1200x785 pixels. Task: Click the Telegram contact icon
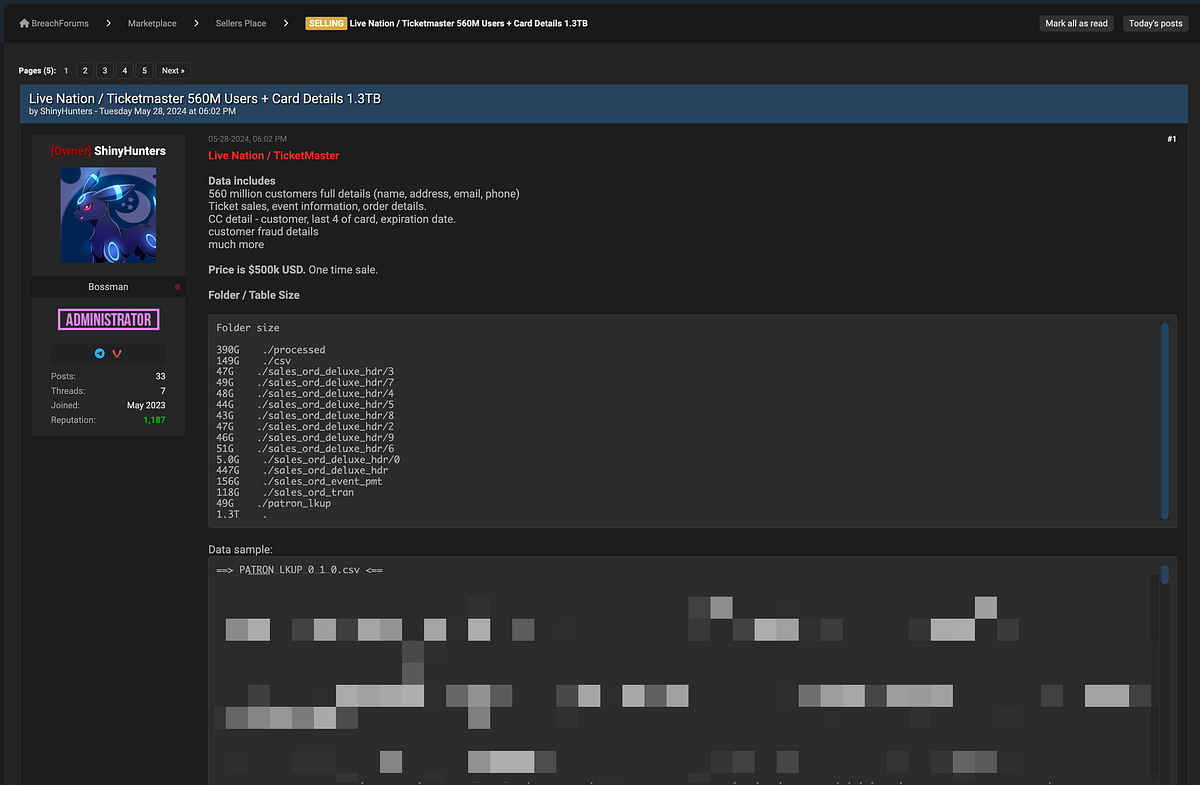click(x=100, y=354)
